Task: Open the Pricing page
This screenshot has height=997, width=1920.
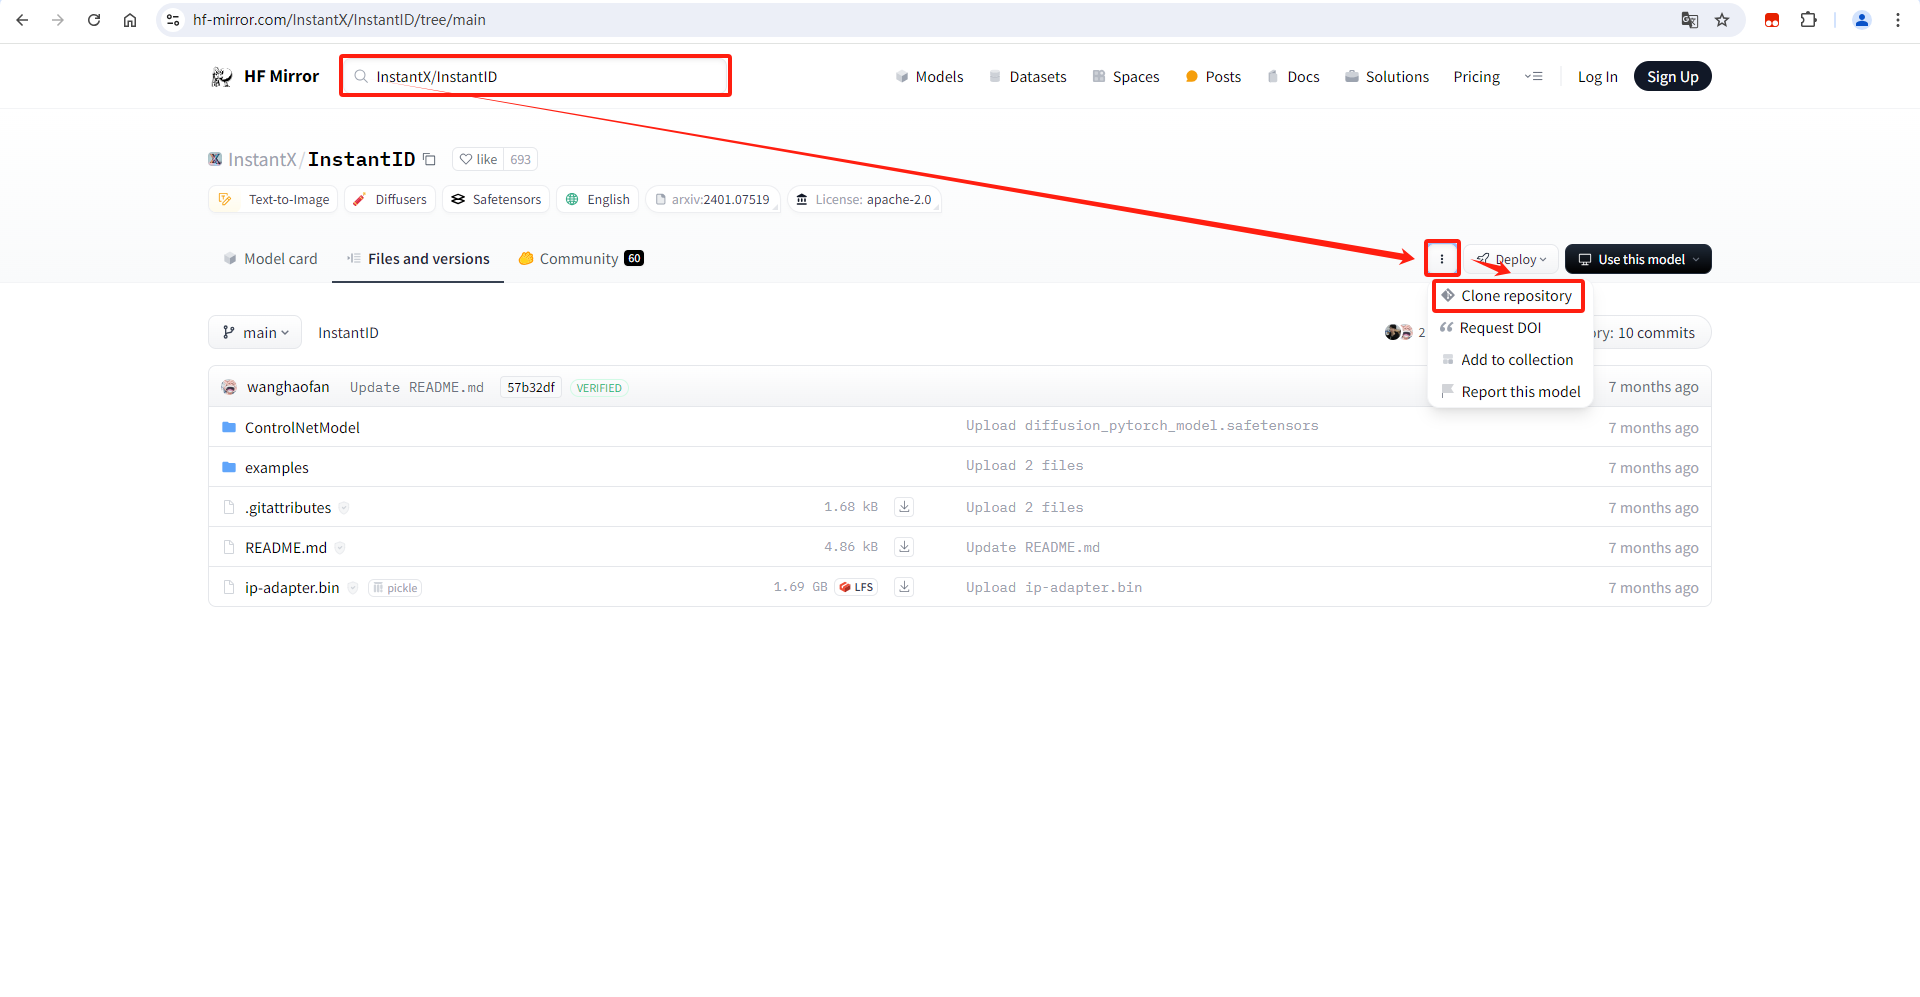Action: (x=1476, y=77)
